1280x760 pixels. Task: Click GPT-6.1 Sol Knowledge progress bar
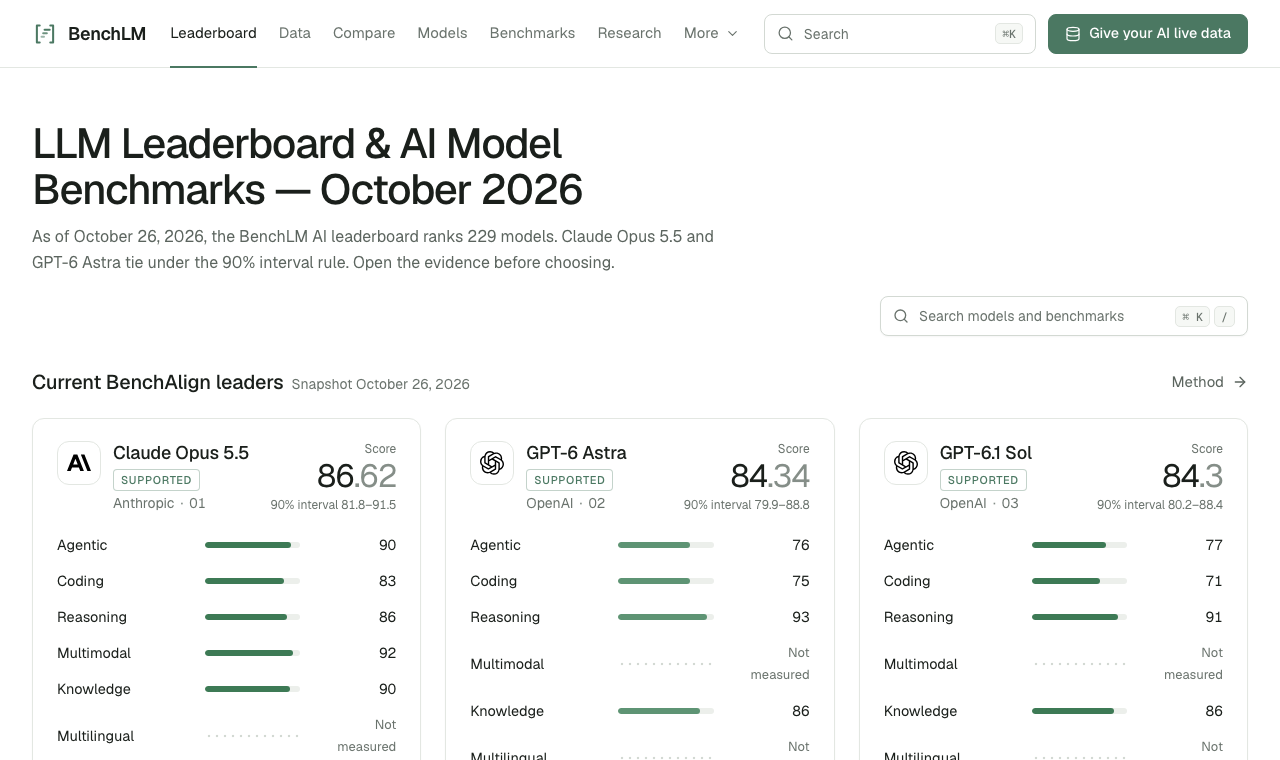[x=1079, y=711]
